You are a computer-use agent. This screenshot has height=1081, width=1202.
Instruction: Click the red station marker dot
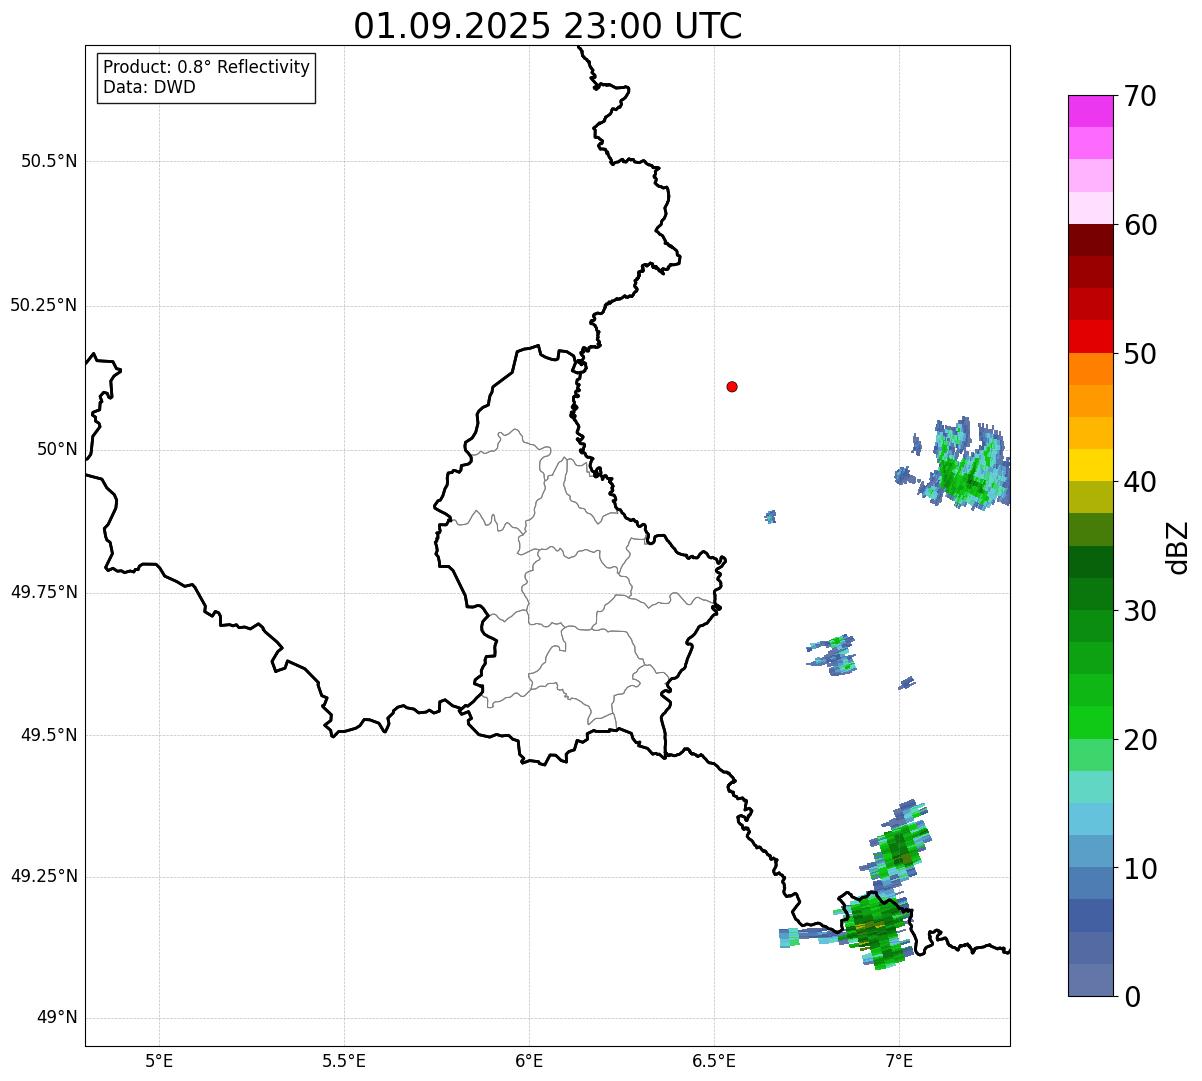click(732, 386)
